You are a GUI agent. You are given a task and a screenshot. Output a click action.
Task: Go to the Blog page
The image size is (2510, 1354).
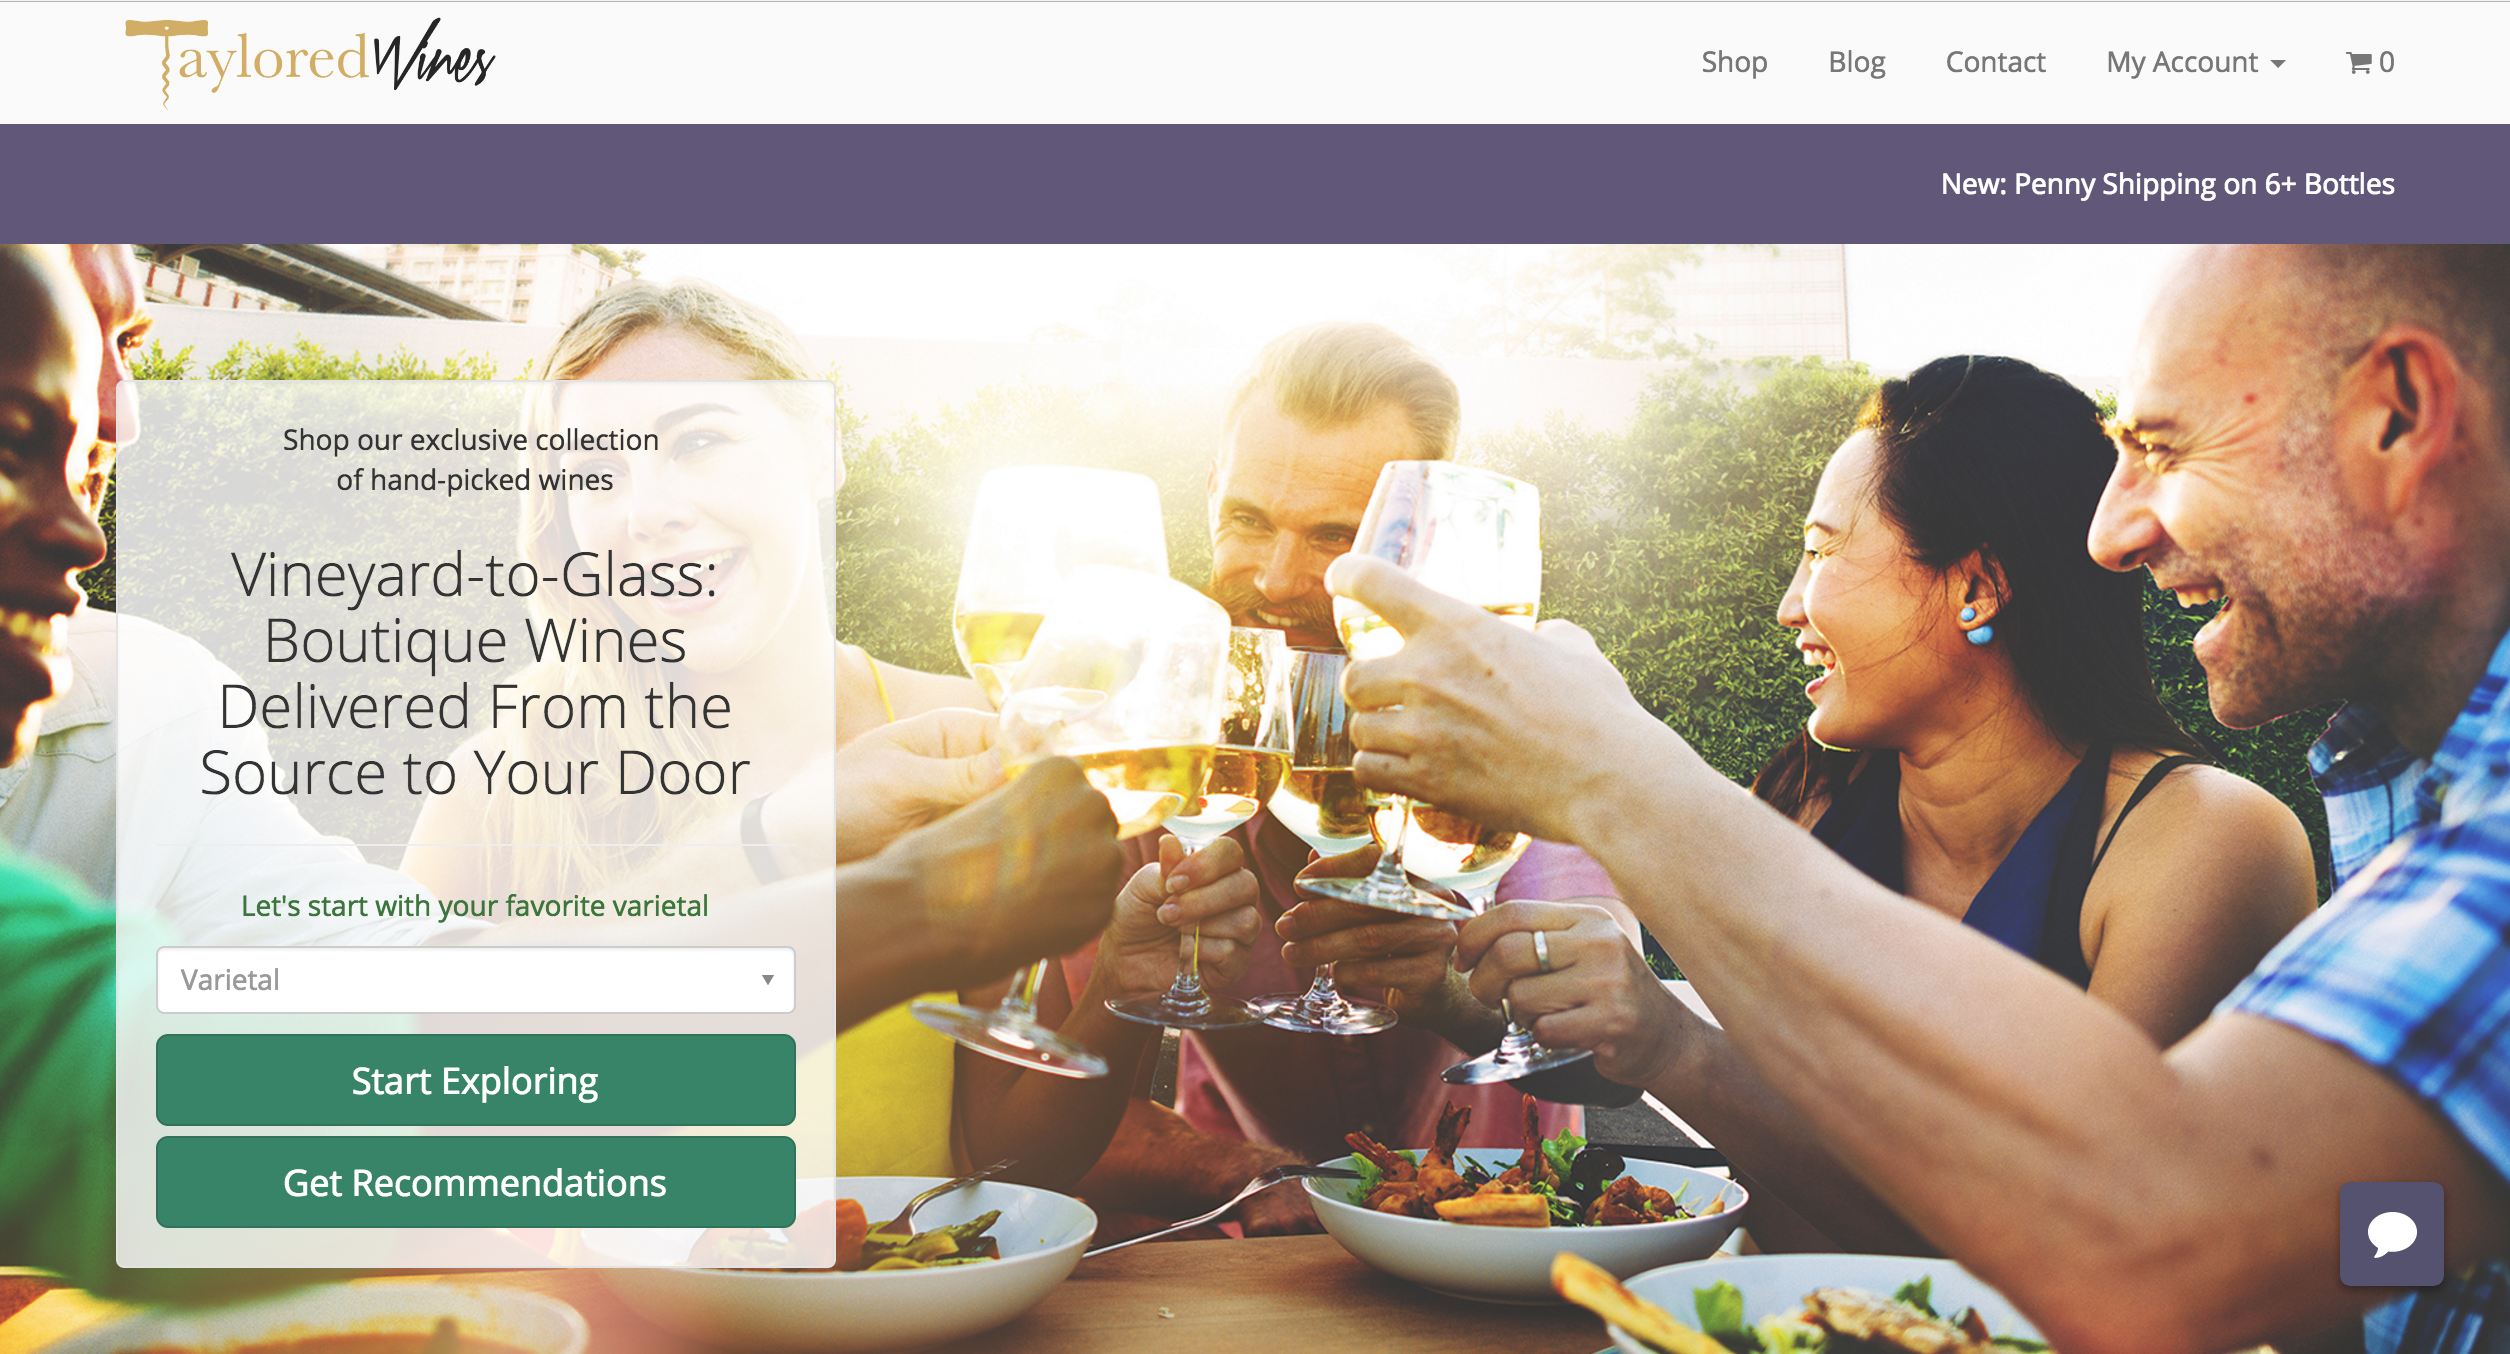point(1856,62)
